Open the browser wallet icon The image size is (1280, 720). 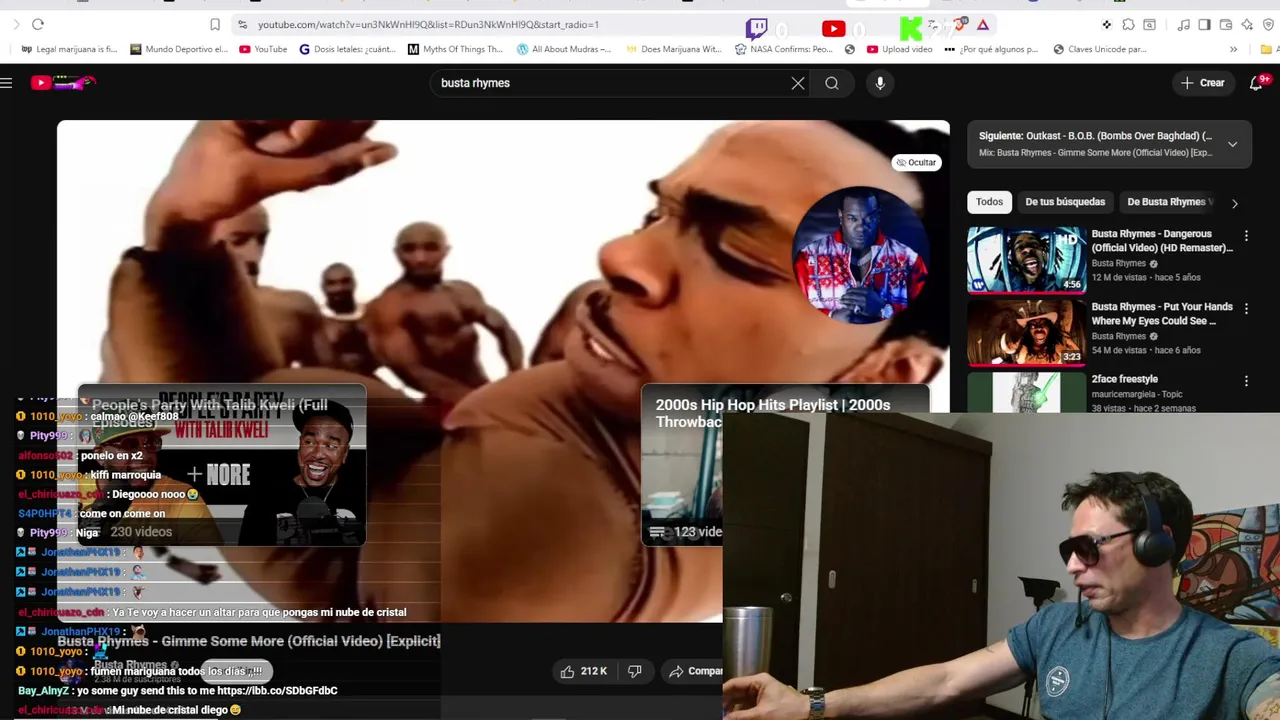click(x=1226, y=25)
